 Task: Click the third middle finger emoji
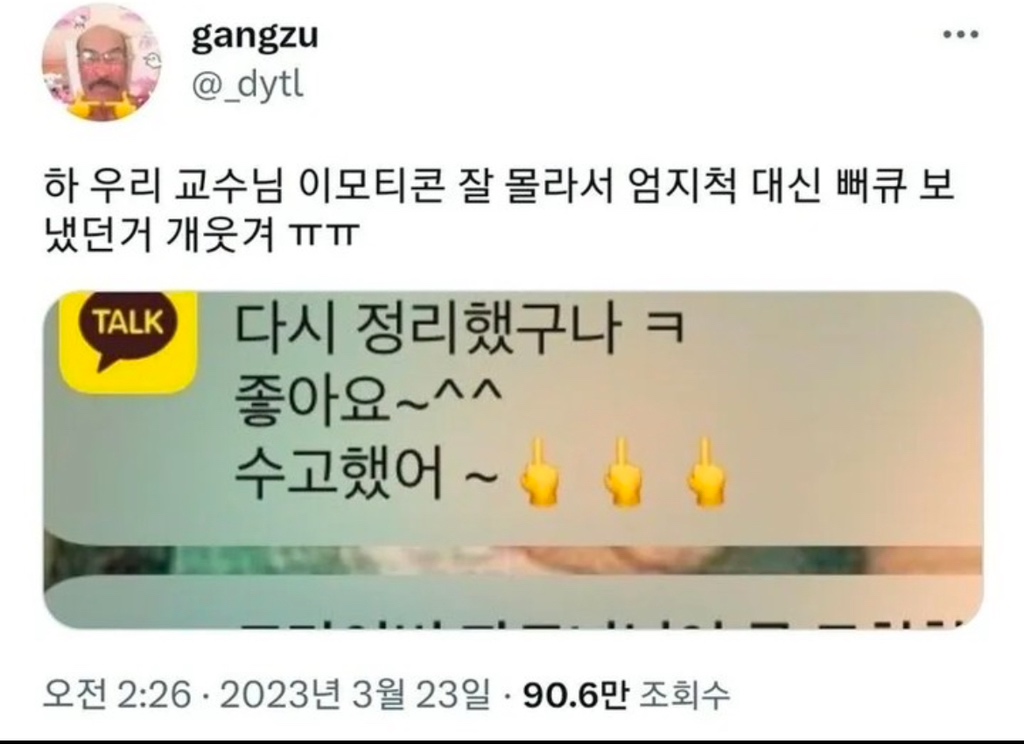[705, 472]
